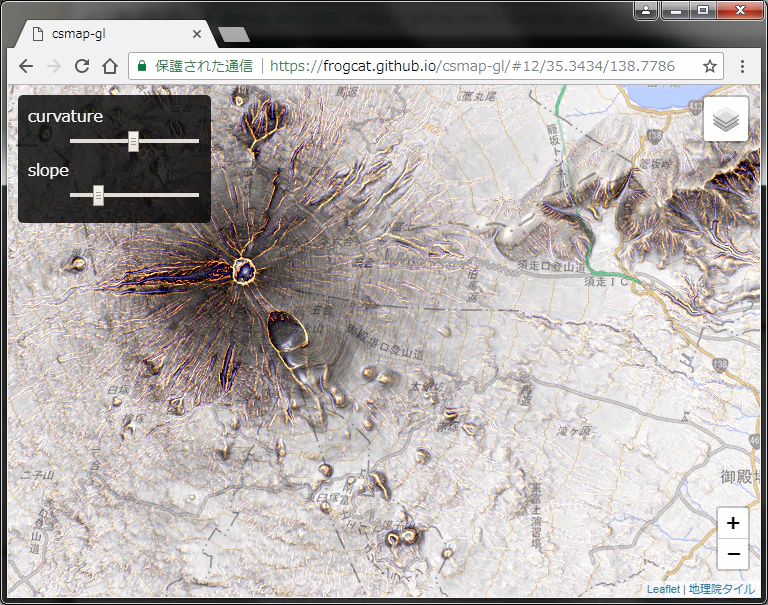Go forward in browser history
This screenshot has height=605, width=768.
click(54, 66)
